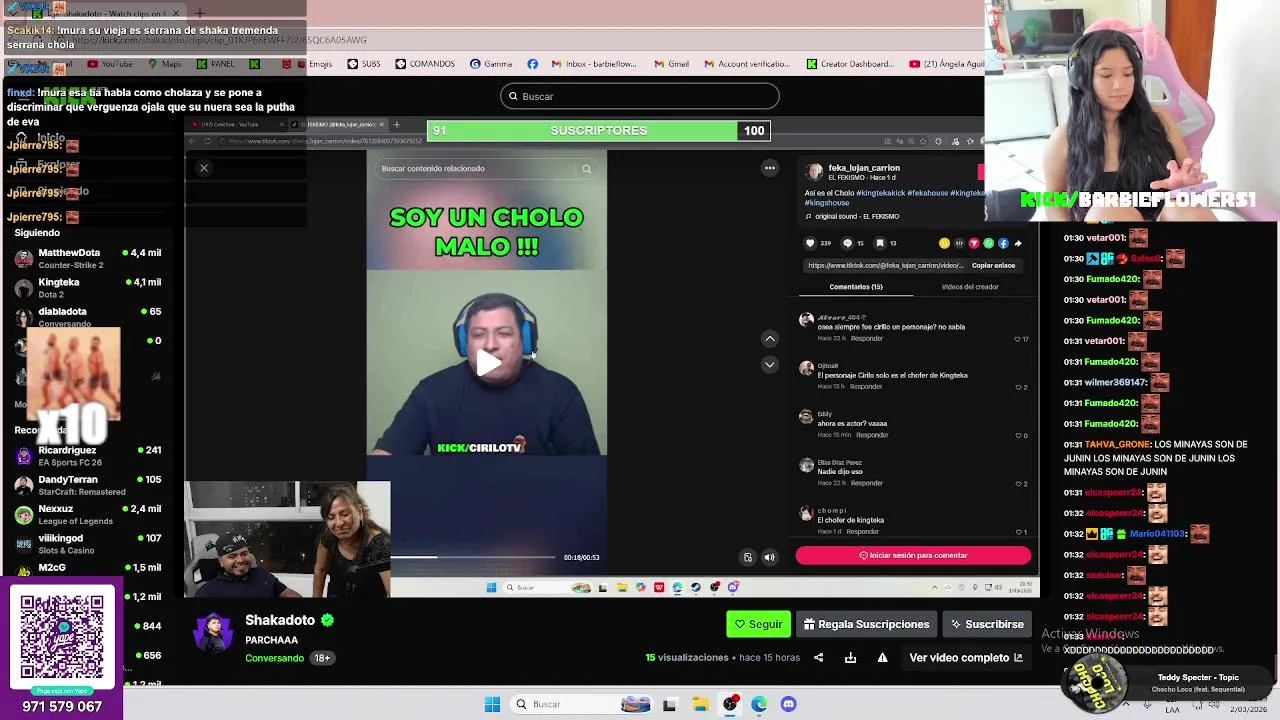This screenshot has height=720, width=1280.
Task: Open SUBS bookmark in bookmarks bar
Action: pyautogui.click(x=364, y=64)
